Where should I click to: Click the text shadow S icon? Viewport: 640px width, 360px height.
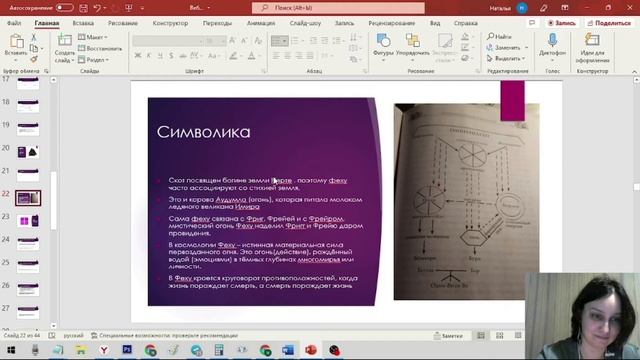point(171,56)
